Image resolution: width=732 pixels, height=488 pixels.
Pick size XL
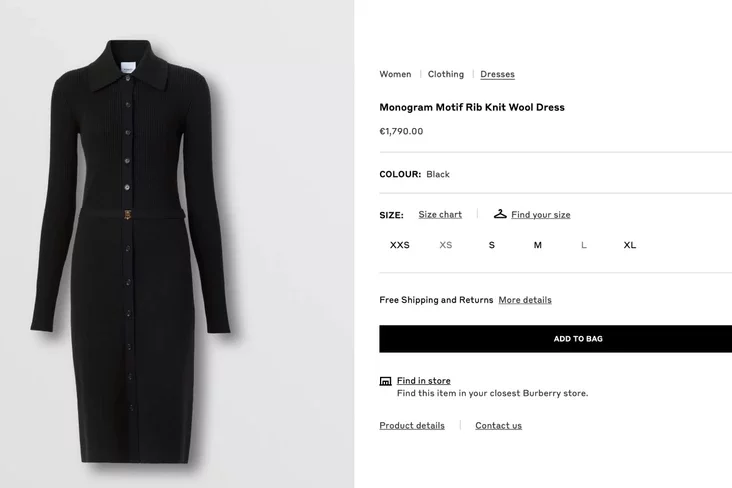(630, 245)
